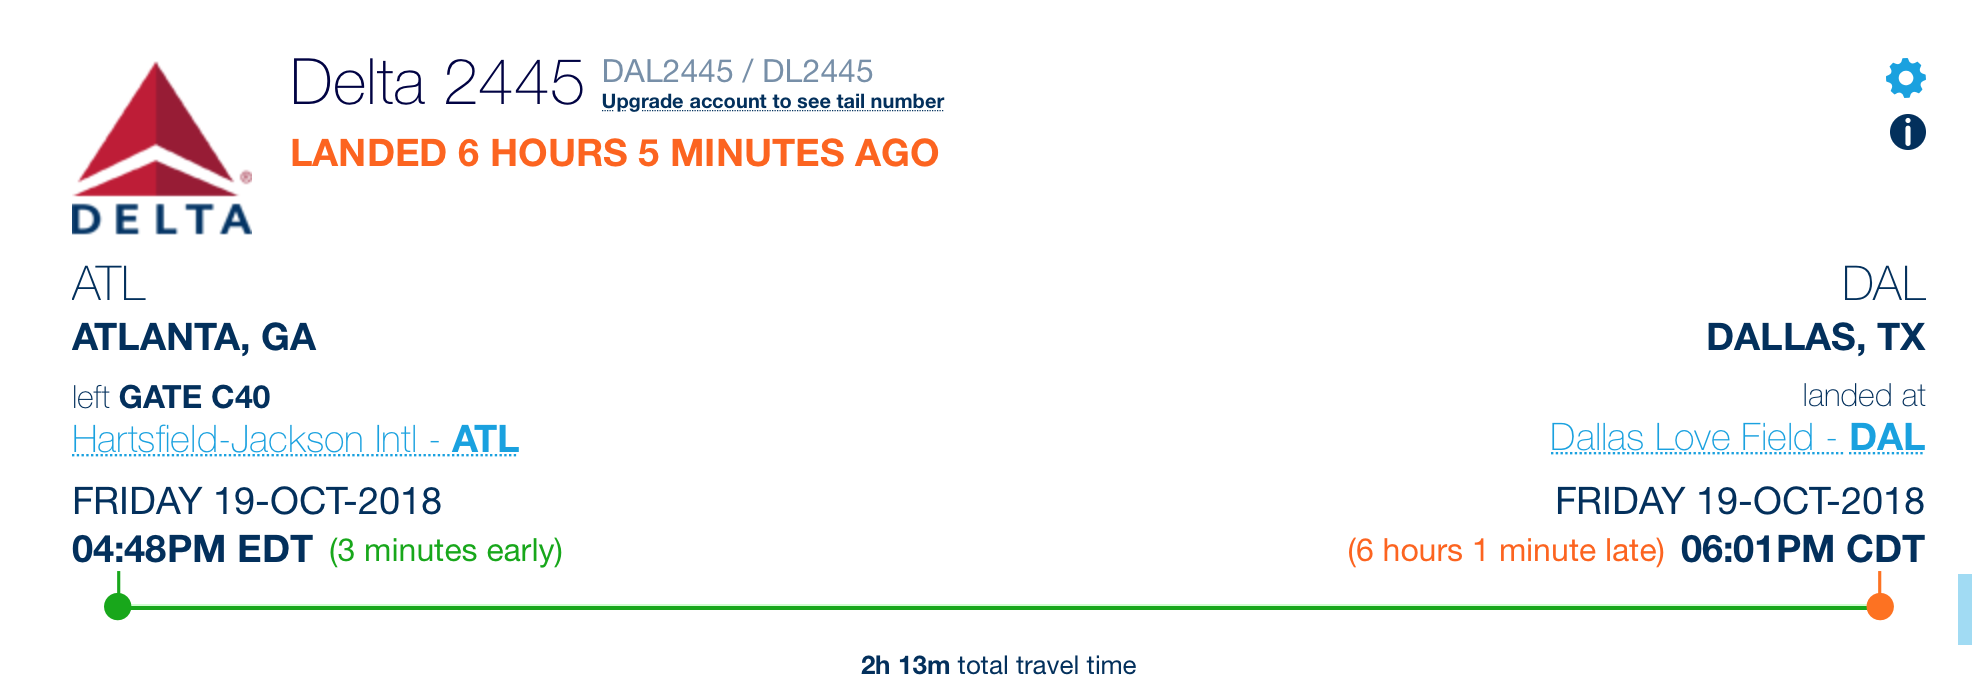Click the light blue scrollbar at right edge

pyautogui.click(x=1964, y=608)
